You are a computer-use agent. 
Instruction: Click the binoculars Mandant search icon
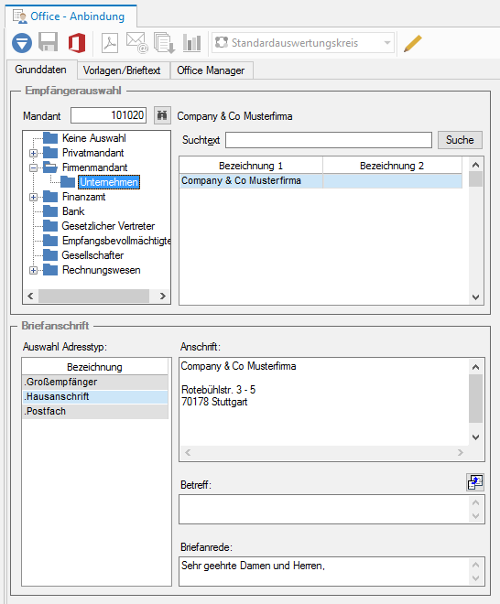(162, 116)
